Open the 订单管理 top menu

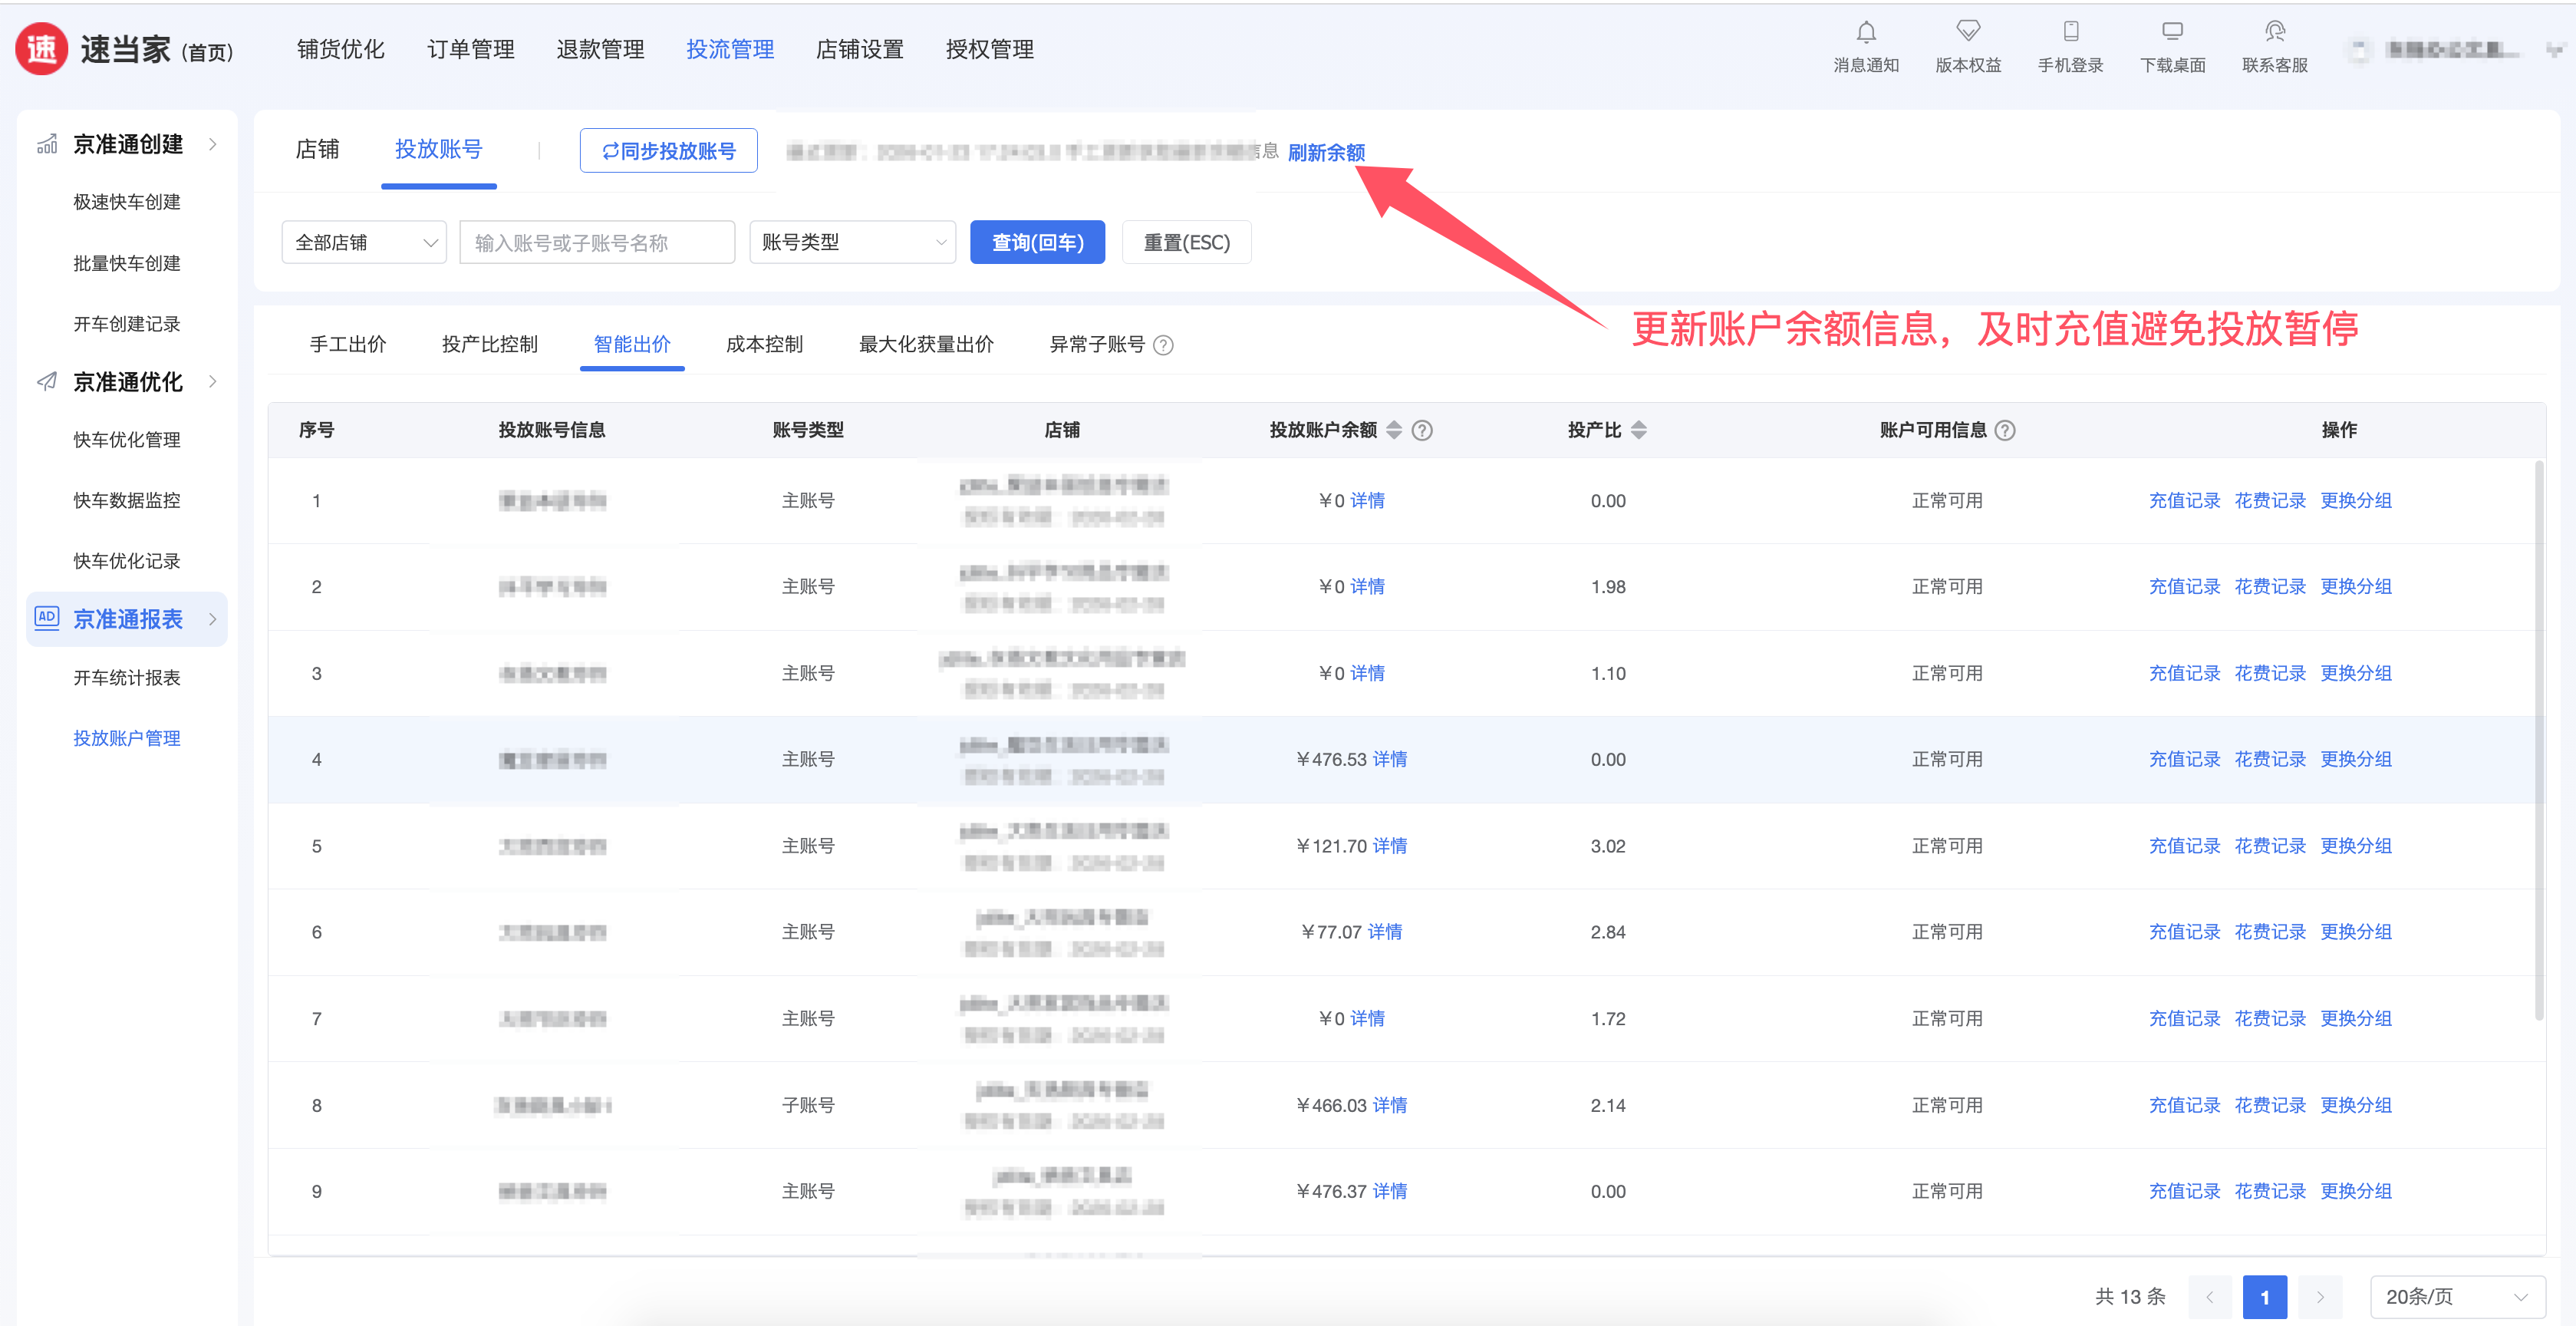tap(470, 49)
